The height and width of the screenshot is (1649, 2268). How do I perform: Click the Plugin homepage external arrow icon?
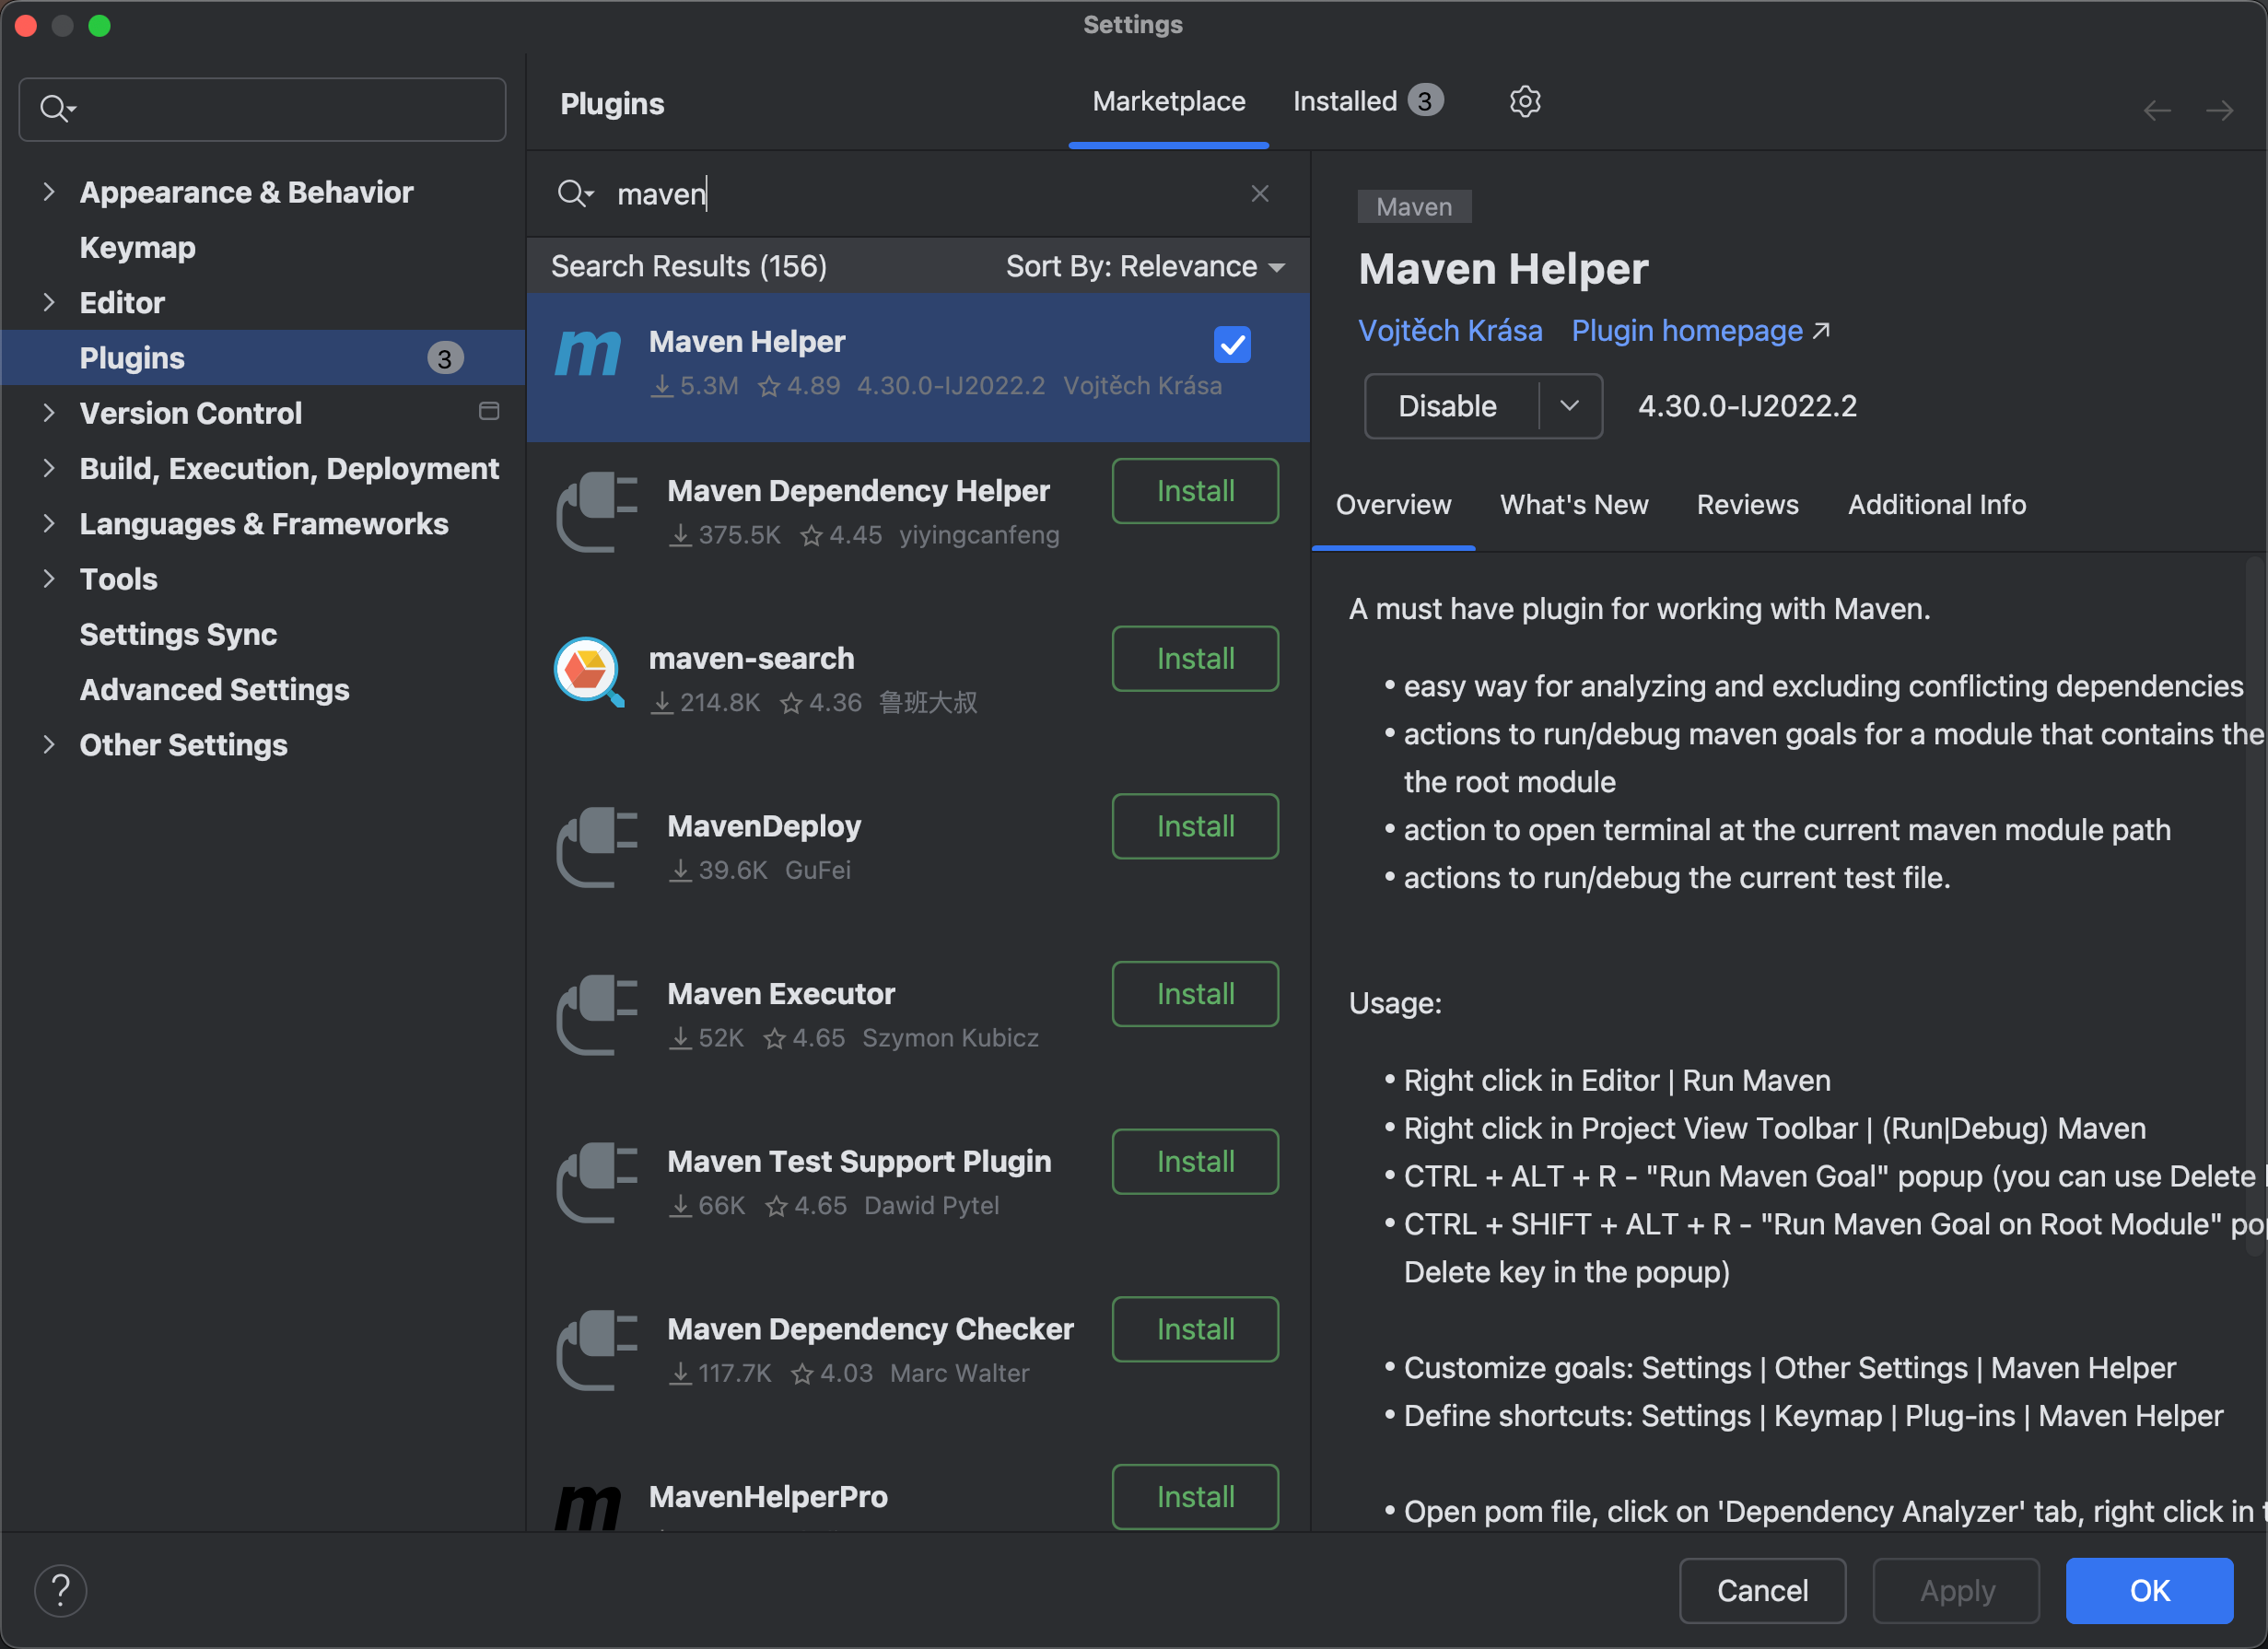click(1822, 330)
